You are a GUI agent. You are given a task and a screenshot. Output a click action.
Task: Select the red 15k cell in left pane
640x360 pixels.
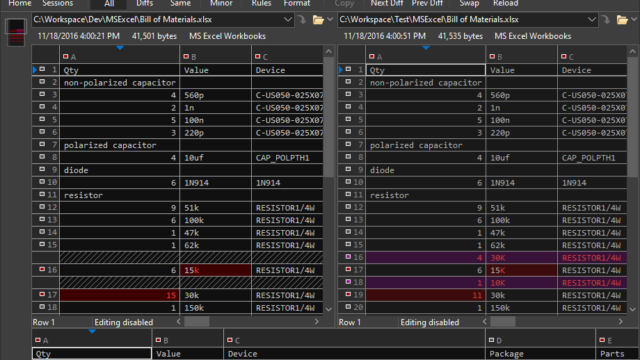216,270
